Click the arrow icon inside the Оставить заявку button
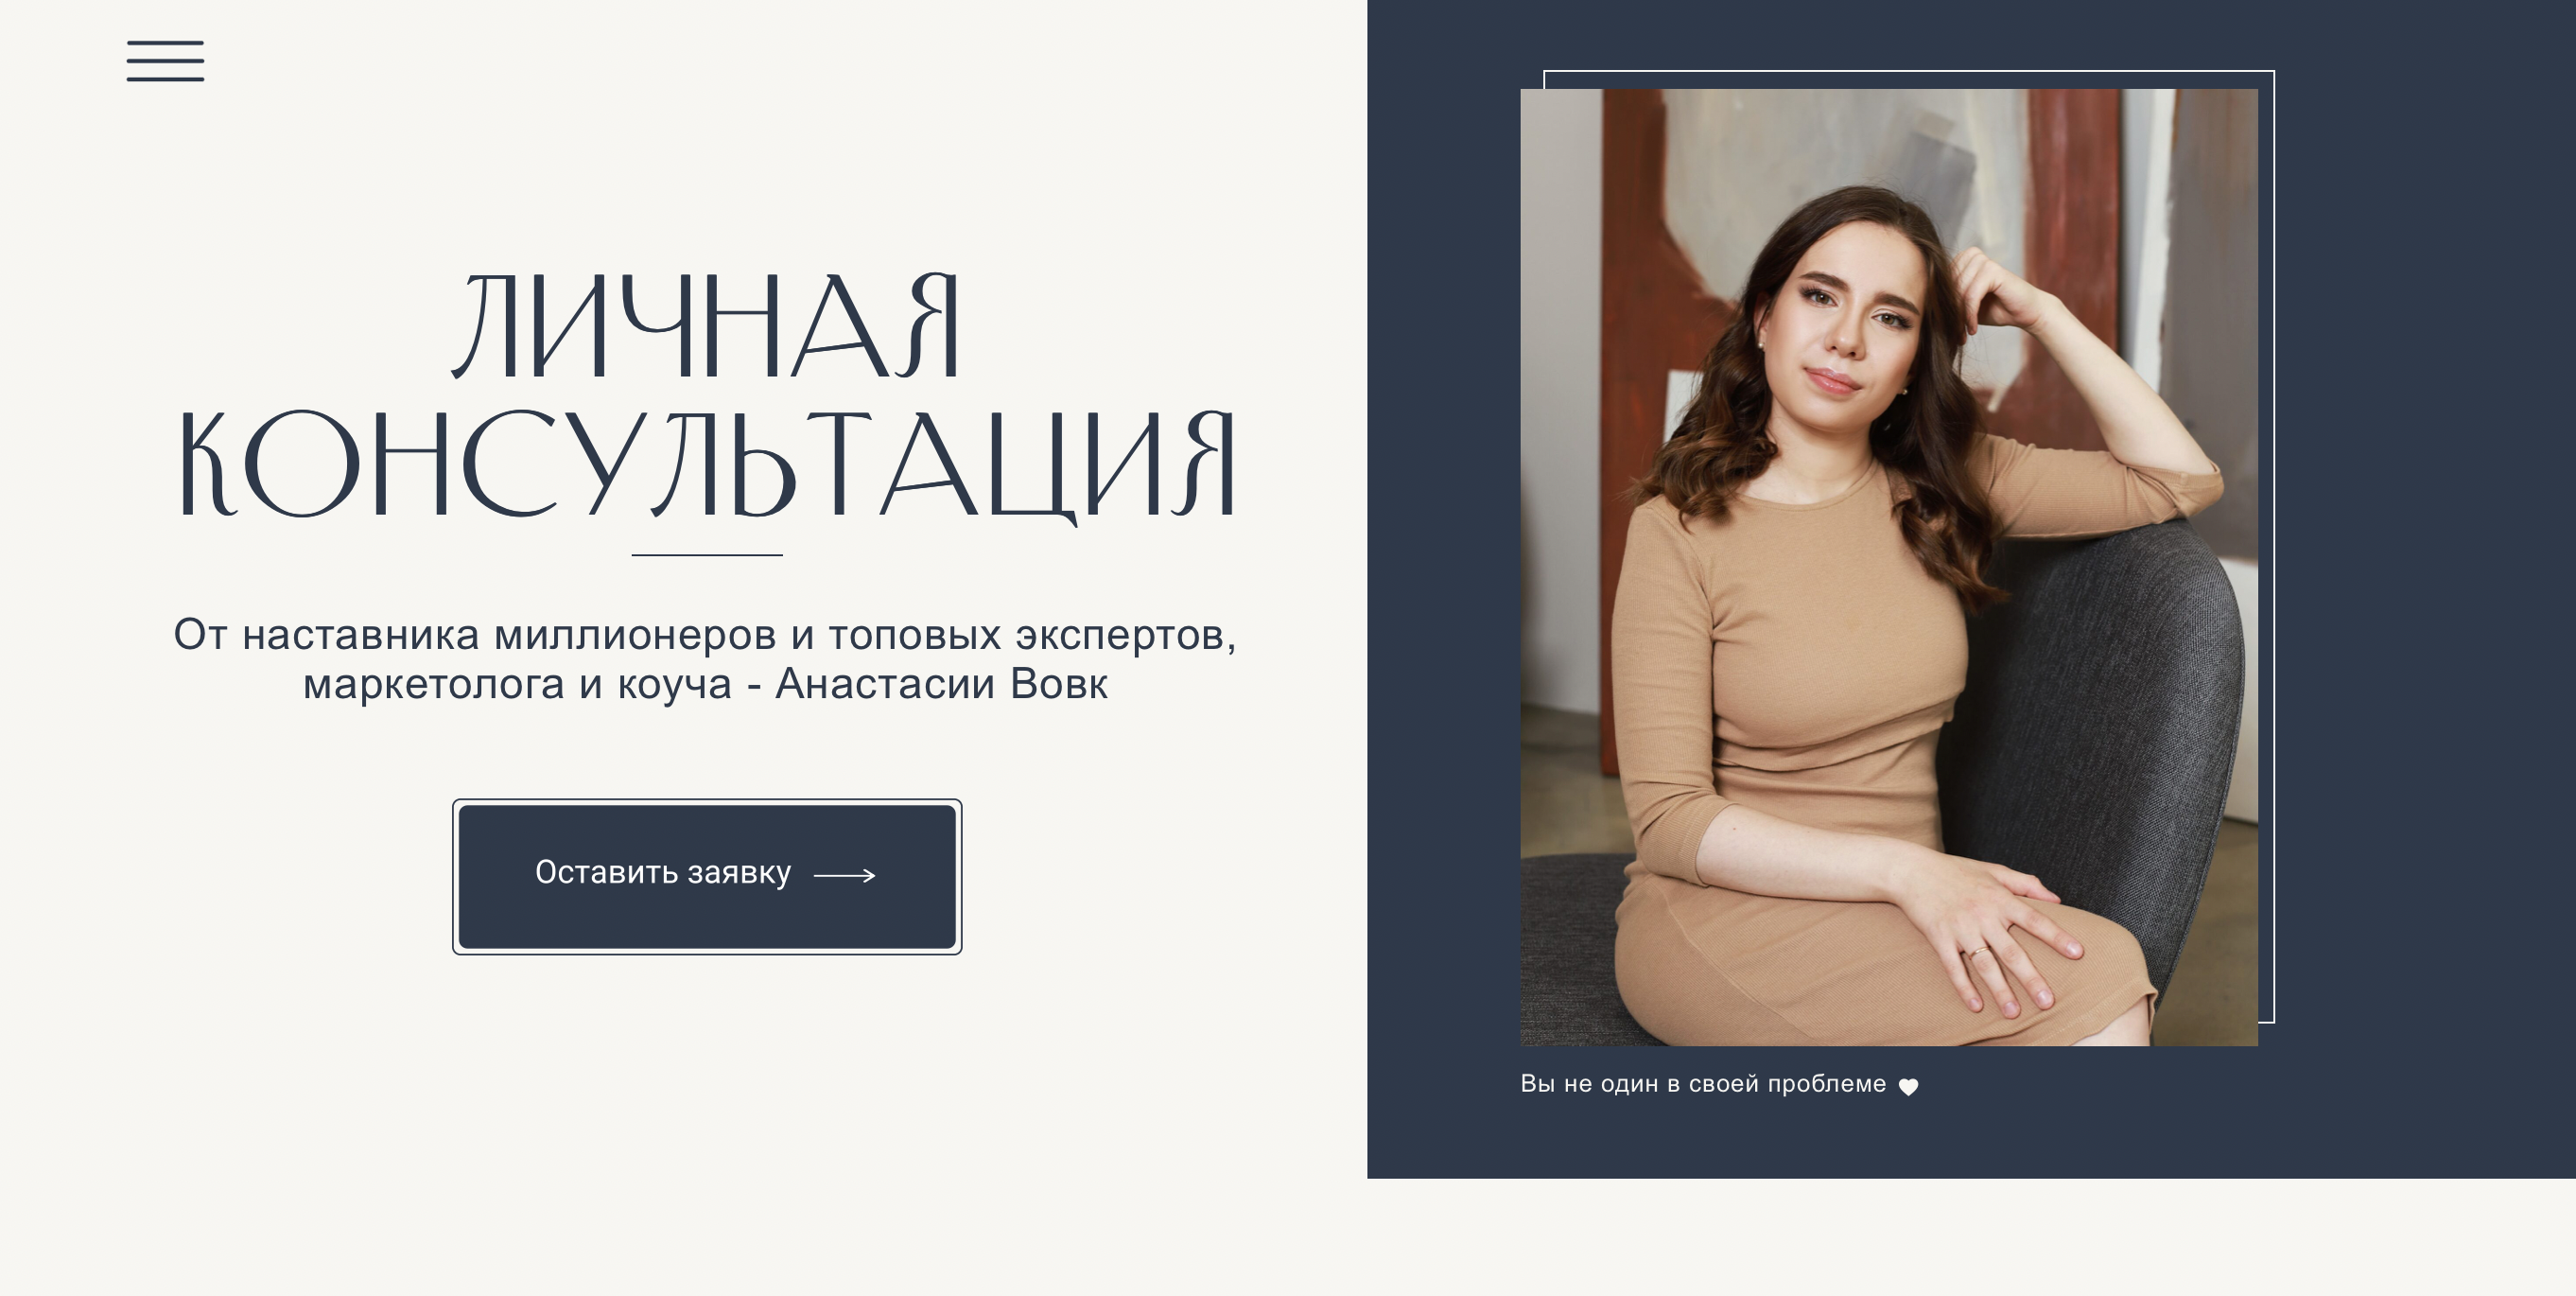The image size is (2576, 1296). pyautogui.click(x=845, y=875)
